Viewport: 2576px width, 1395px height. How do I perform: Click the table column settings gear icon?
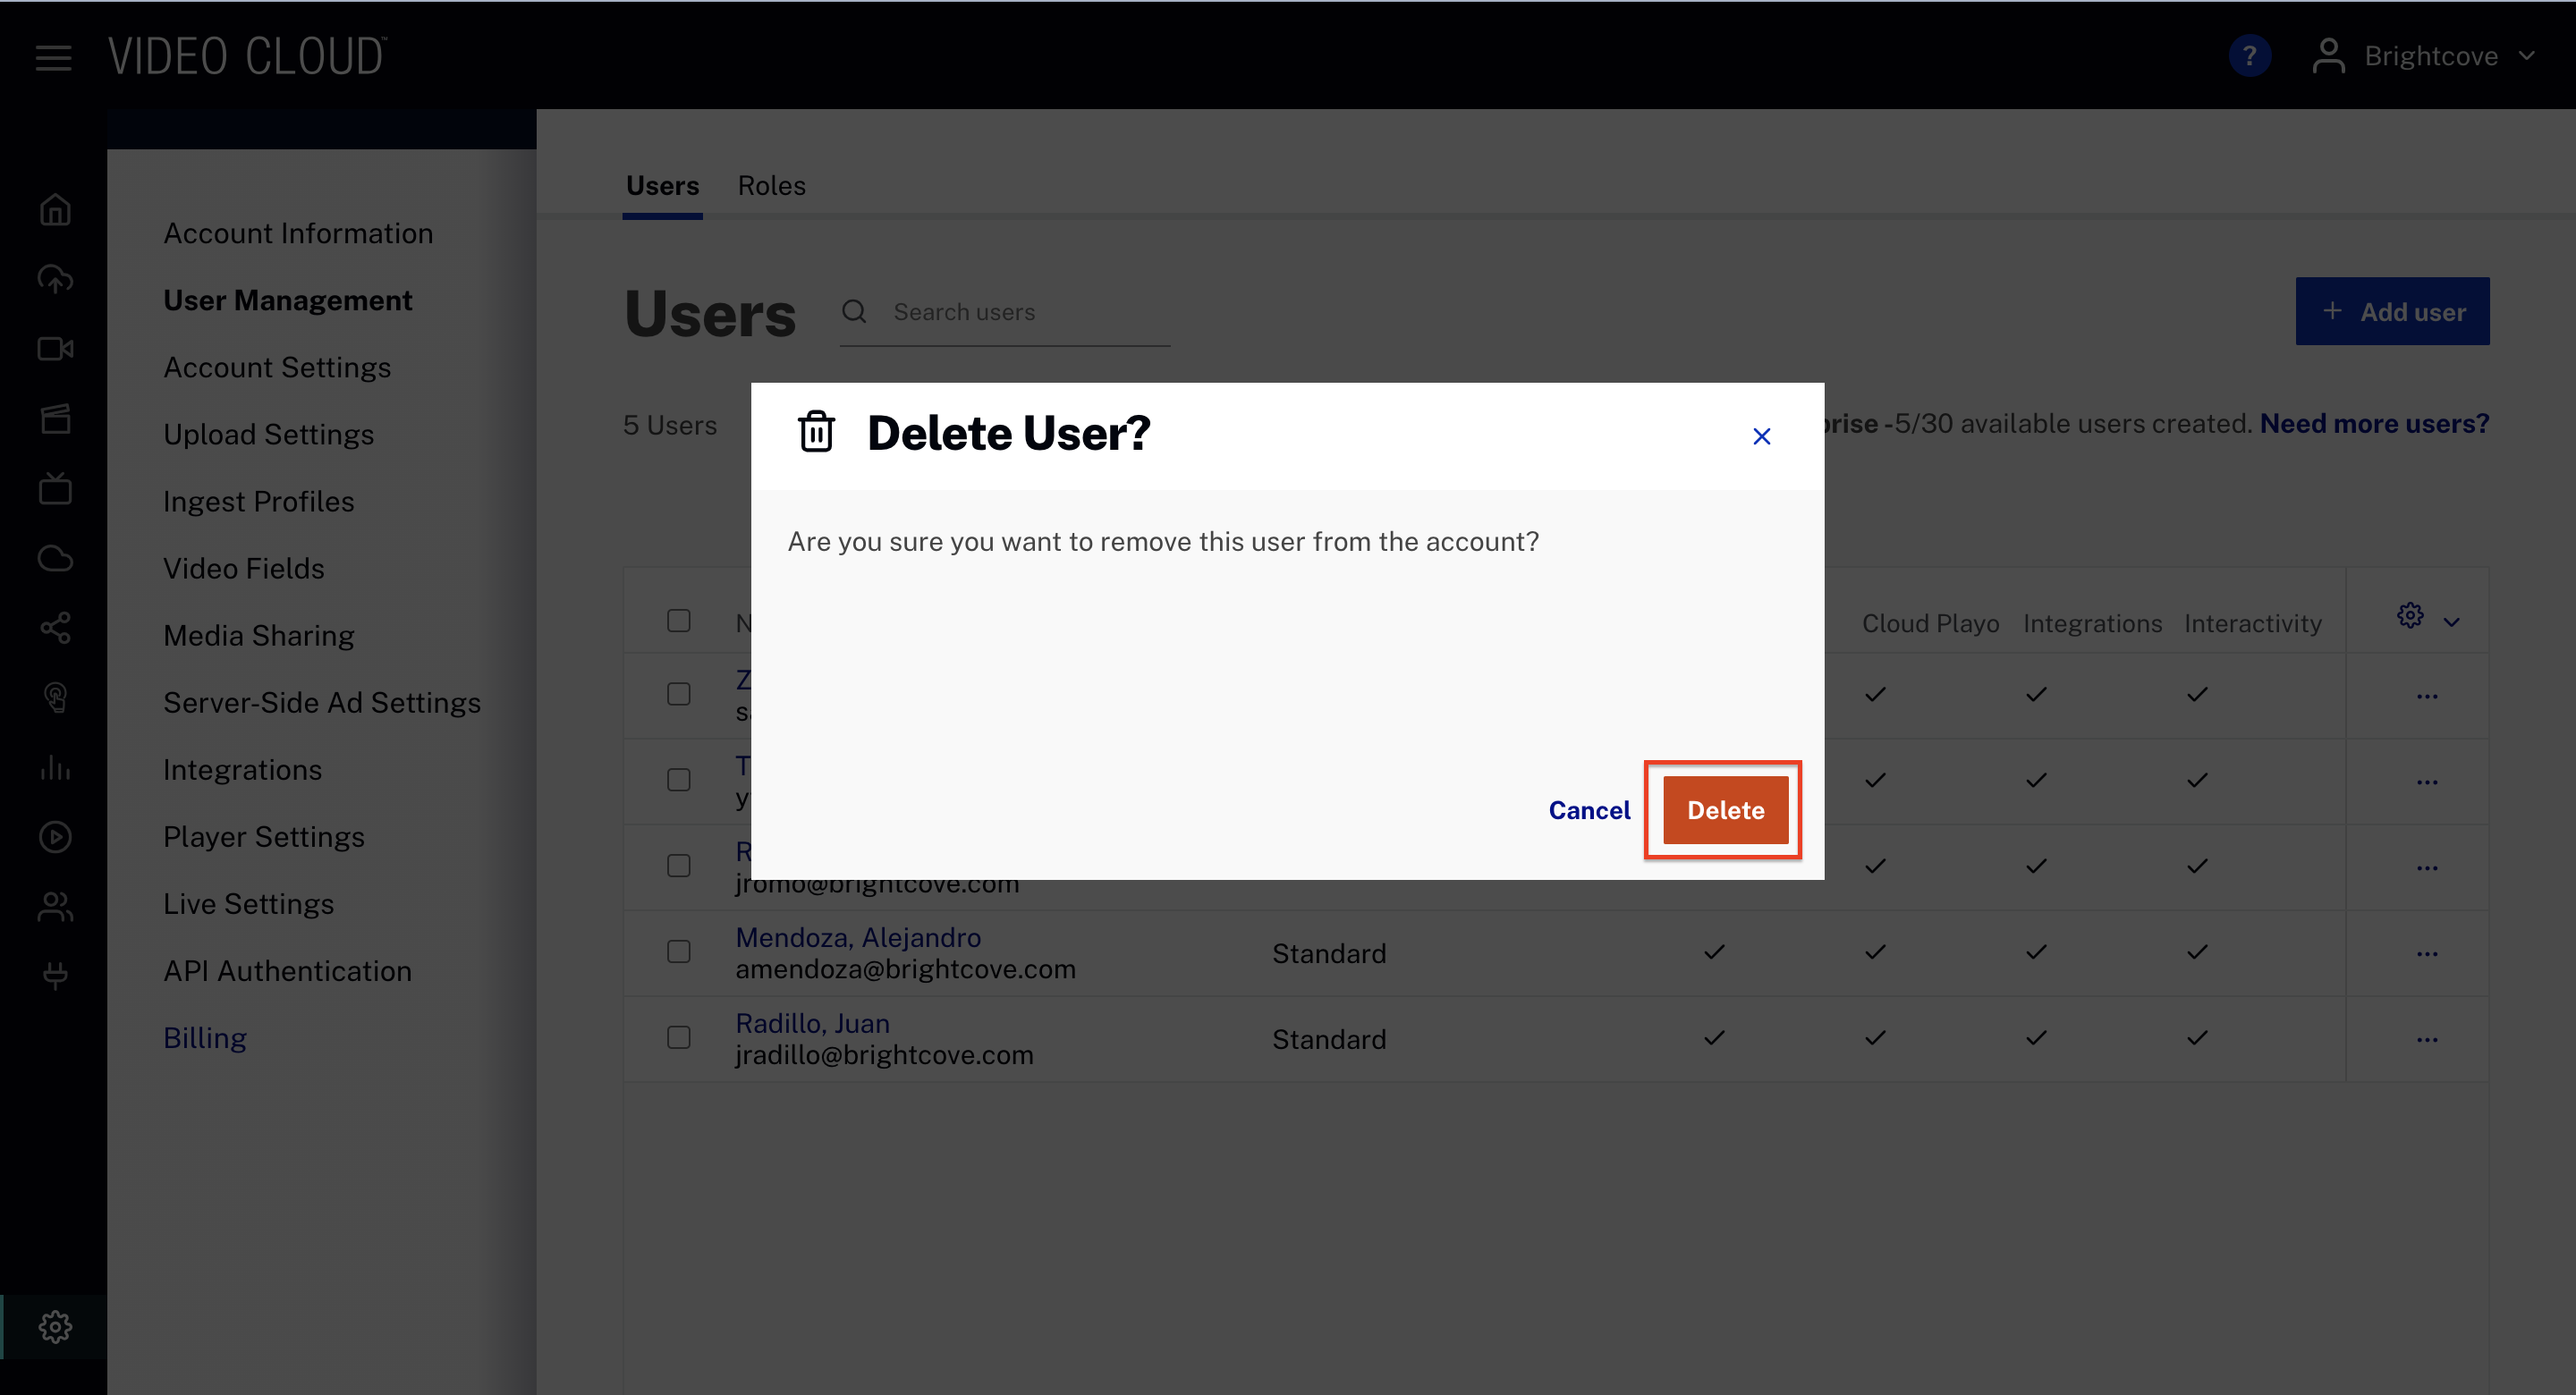pyautogui.click(x=2410, y=615)
